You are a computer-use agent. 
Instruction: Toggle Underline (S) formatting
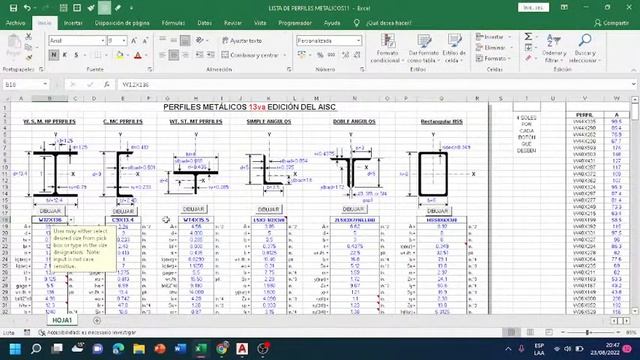(x=76, y=55)
